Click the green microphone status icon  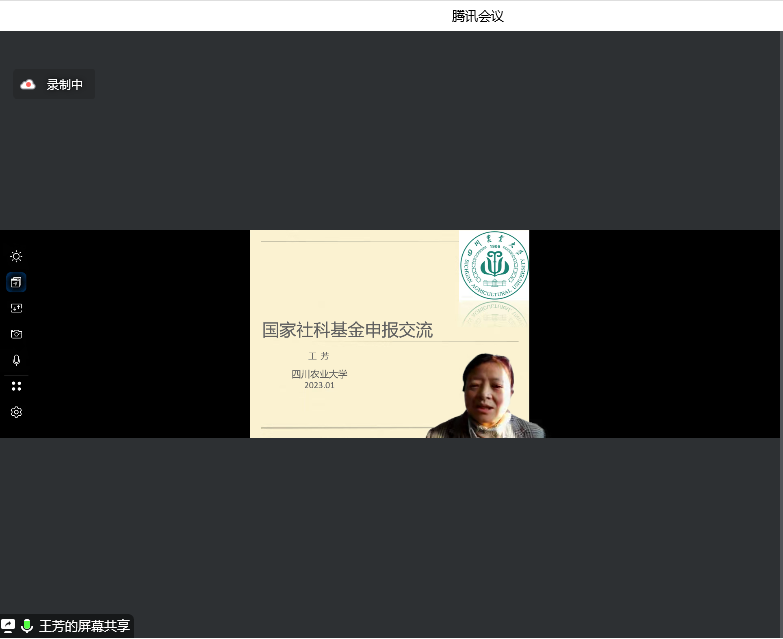27,626
